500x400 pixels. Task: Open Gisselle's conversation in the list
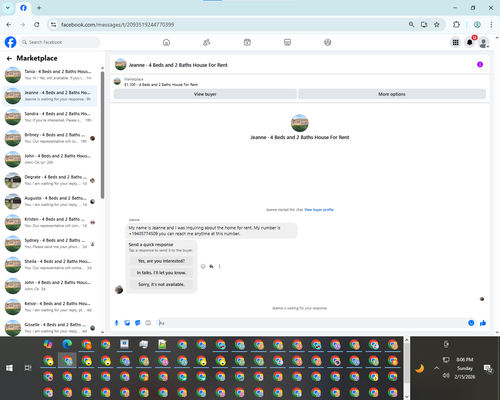[50, 328]
